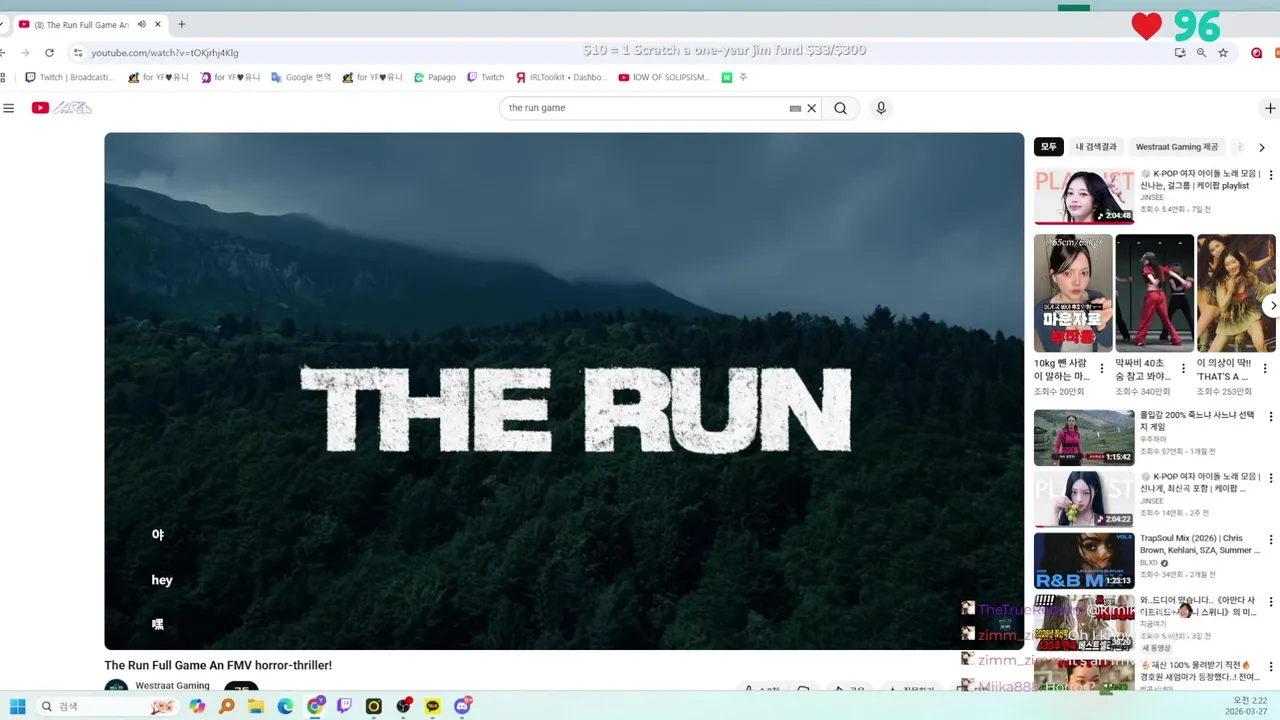The image size is (1280, 720).
Task: Open the YouTube hamburger guide menu
Action: tap(9, 108)
